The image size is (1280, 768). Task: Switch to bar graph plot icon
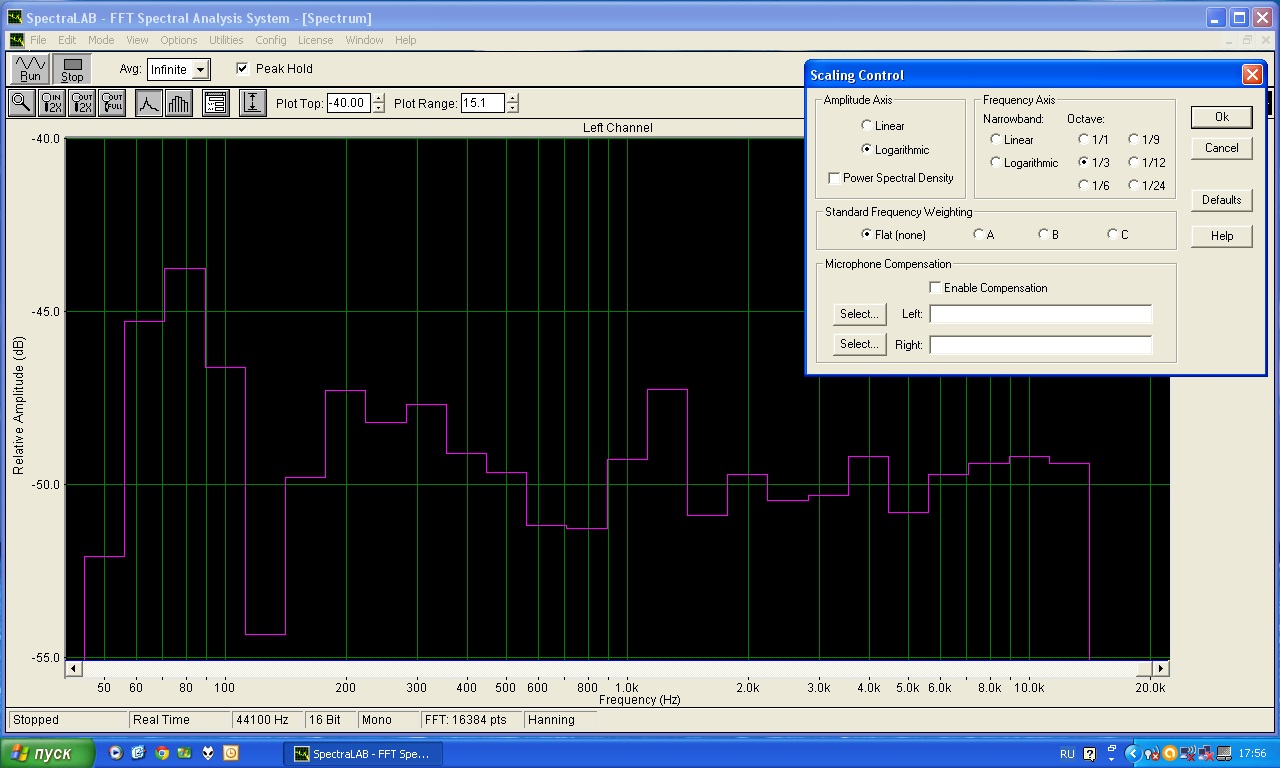(178, 103)
